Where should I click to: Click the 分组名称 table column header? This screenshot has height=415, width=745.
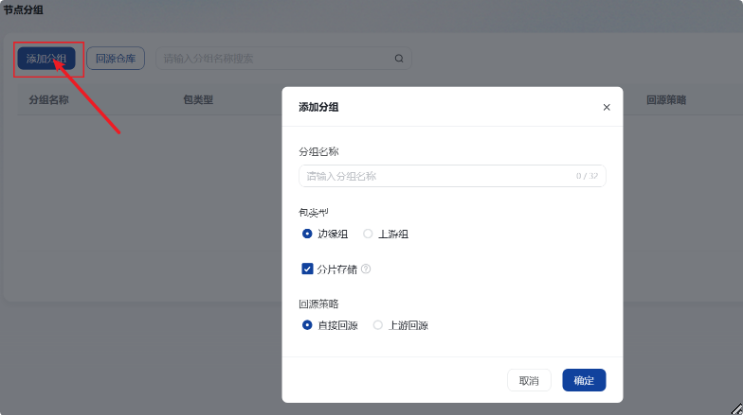point(48,100)
